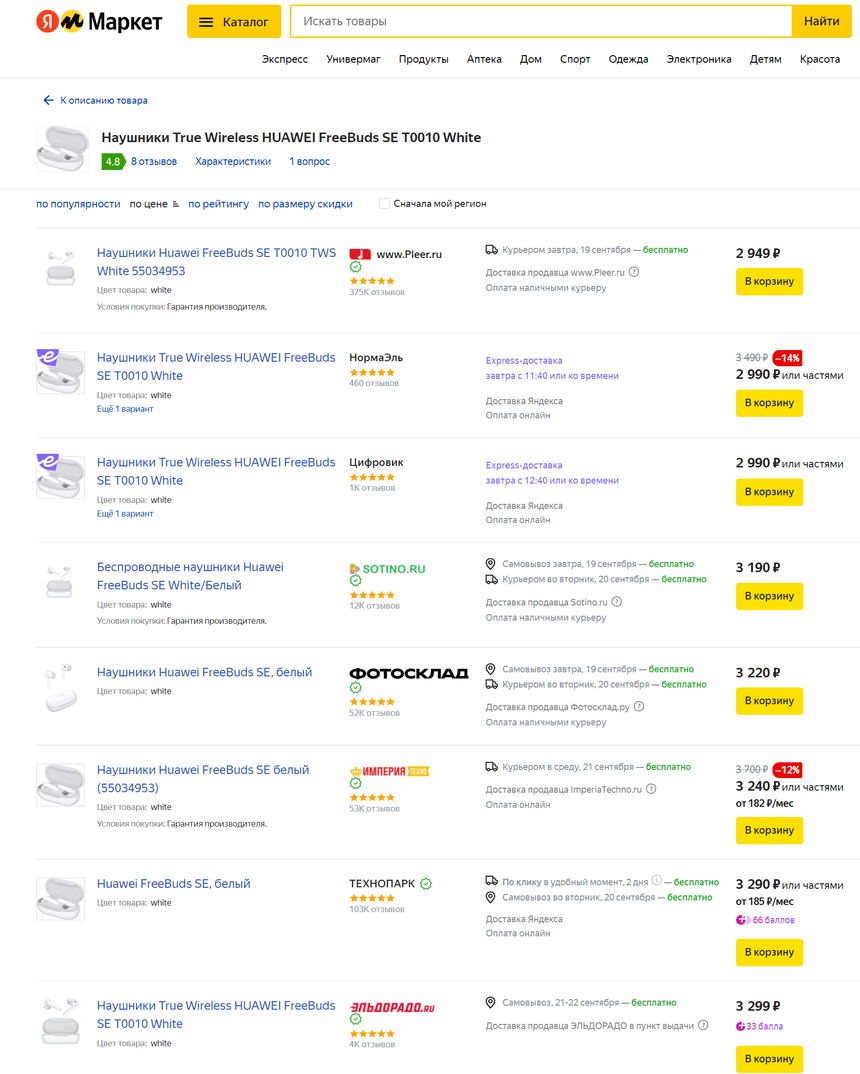Click the back arrow to product description
860x1074 pixels.
(x=48, y=101)
